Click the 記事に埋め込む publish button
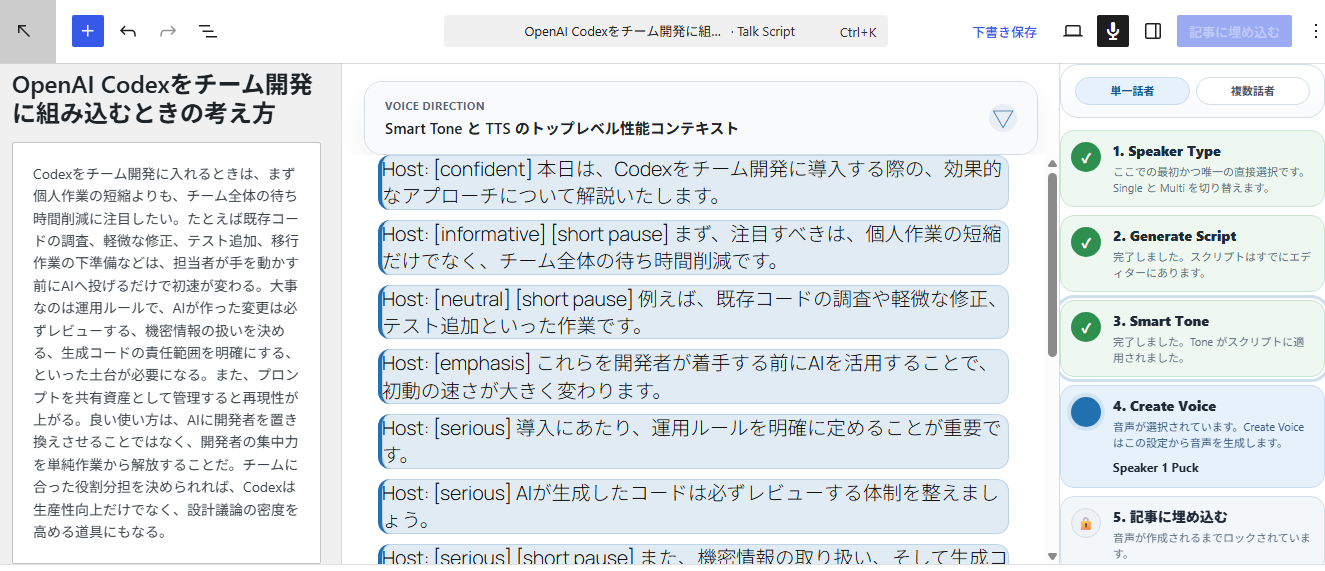 tap(1234, 31)
